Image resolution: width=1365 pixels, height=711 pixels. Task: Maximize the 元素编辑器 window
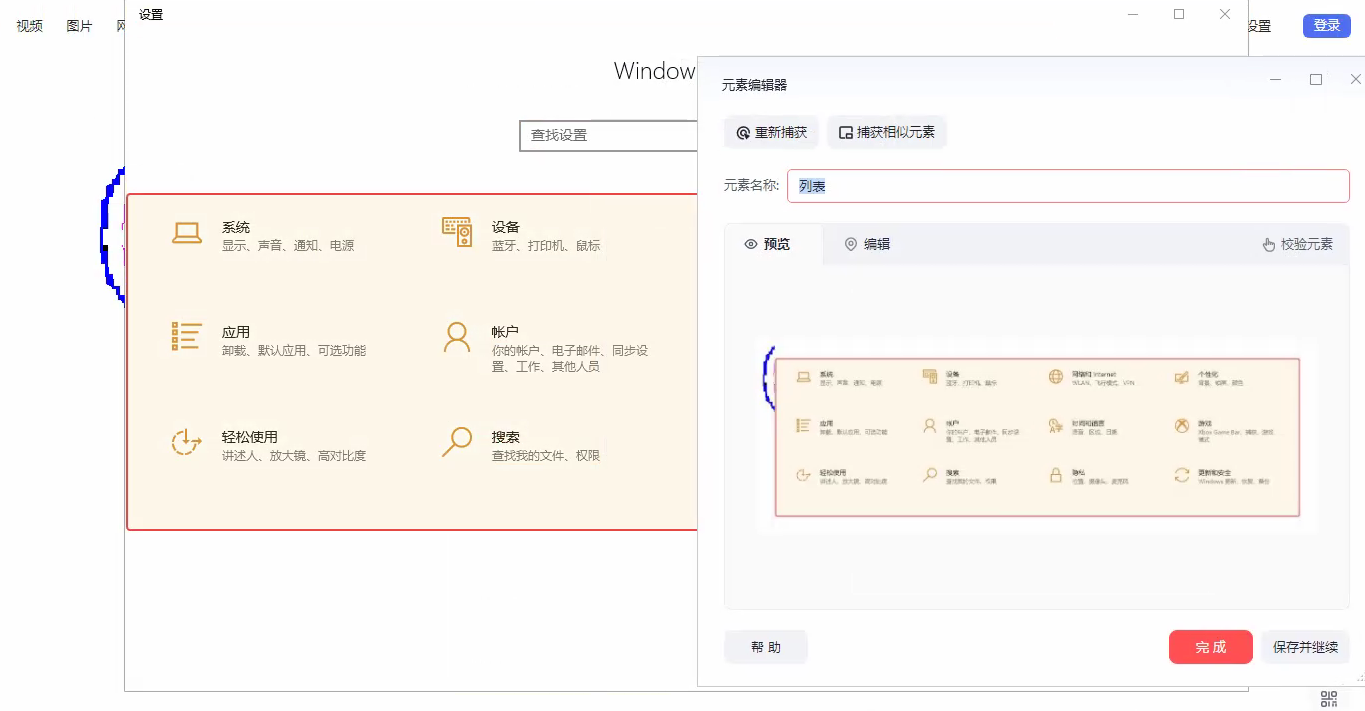[1316, 79]
